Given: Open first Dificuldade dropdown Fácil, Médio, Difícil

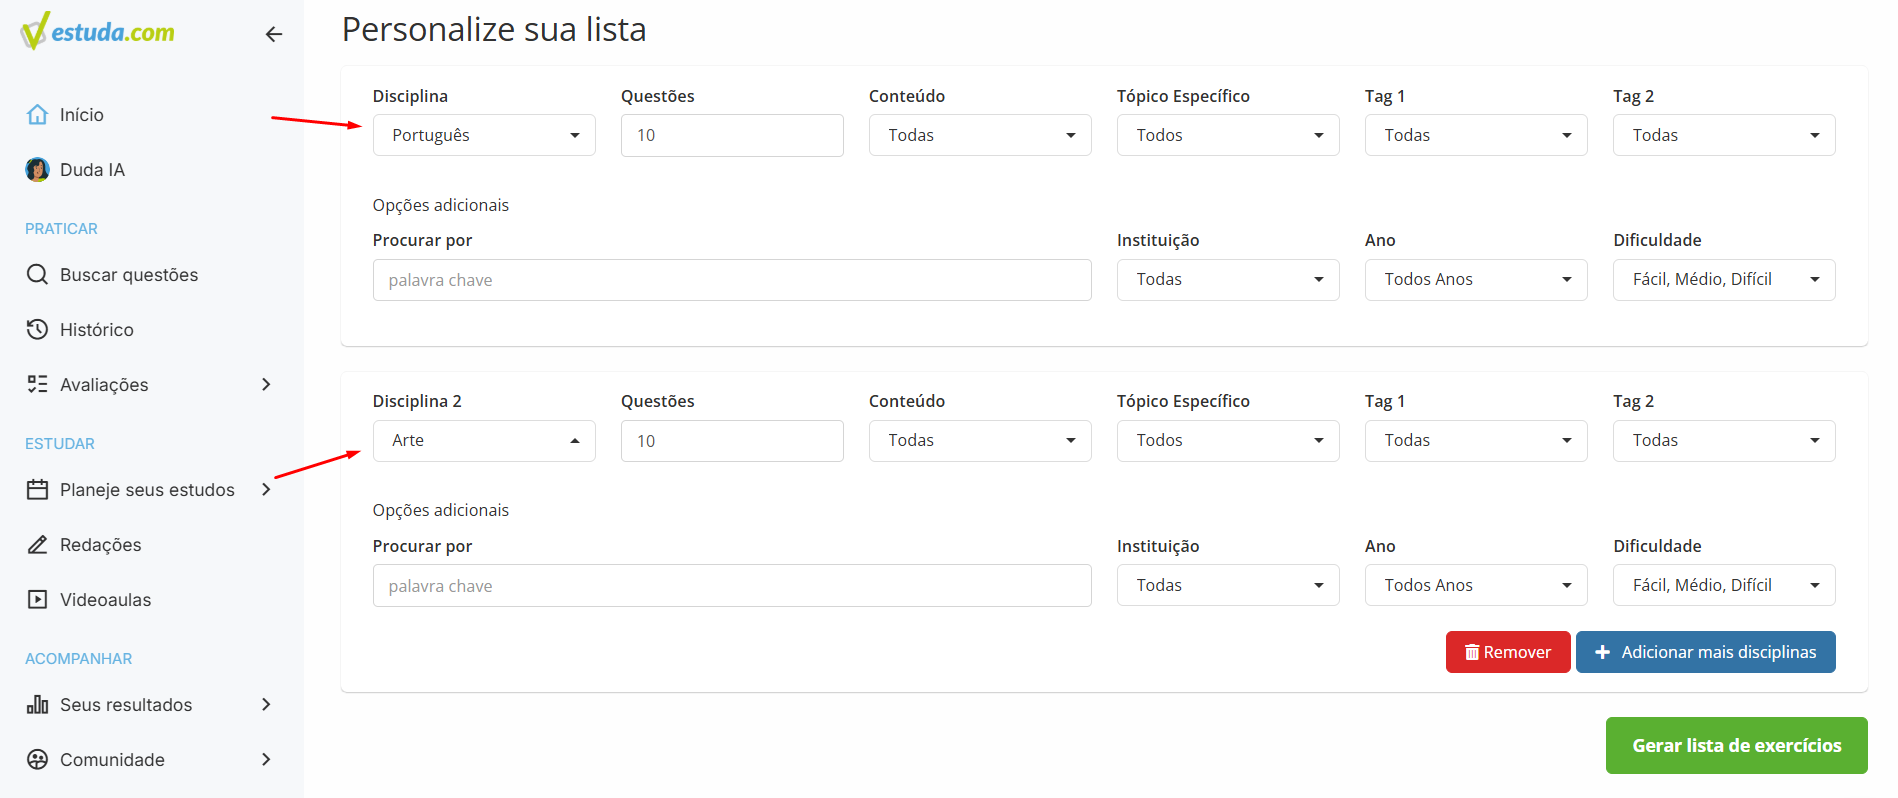Looking at the screenshot, I should [1724, 280].
